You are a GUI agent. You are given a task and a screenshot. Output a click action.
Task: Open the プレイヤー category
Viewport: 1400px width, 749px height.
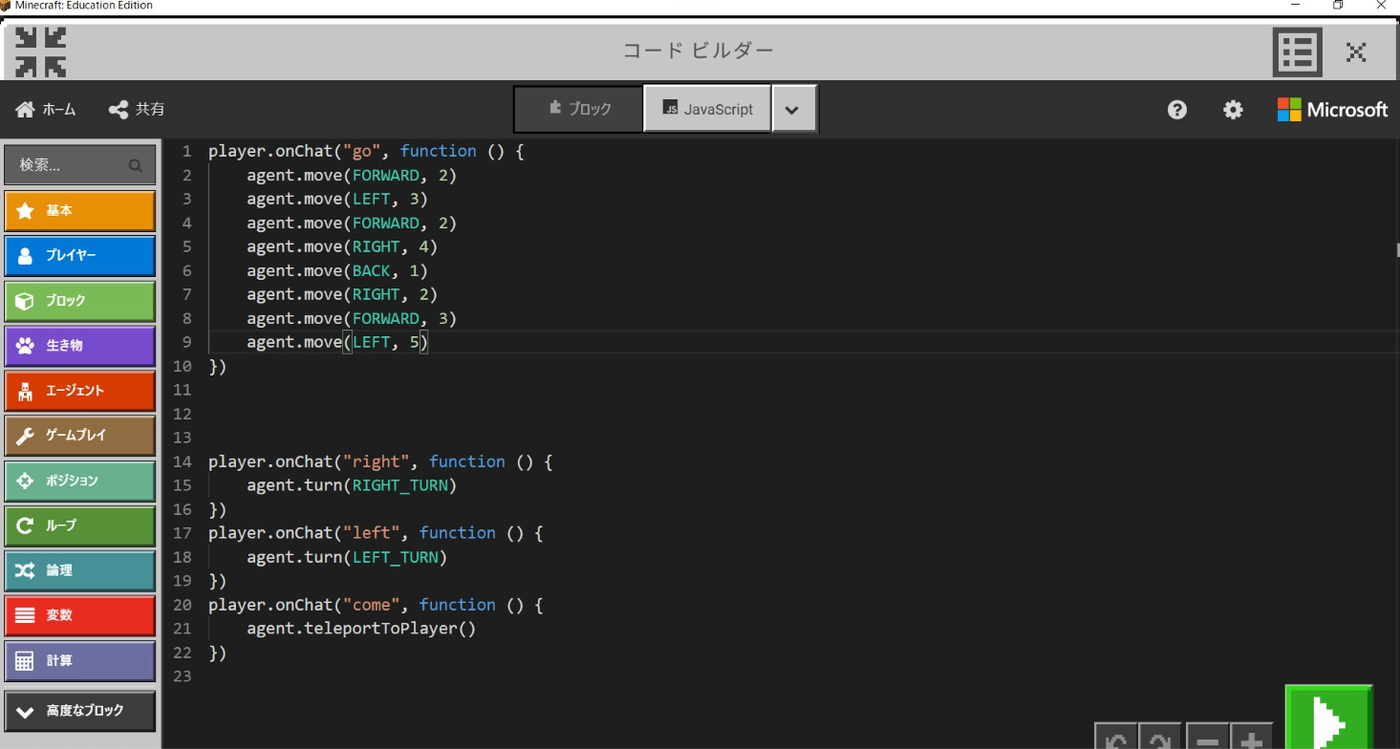pyautogui.click(x=80, y=256)
